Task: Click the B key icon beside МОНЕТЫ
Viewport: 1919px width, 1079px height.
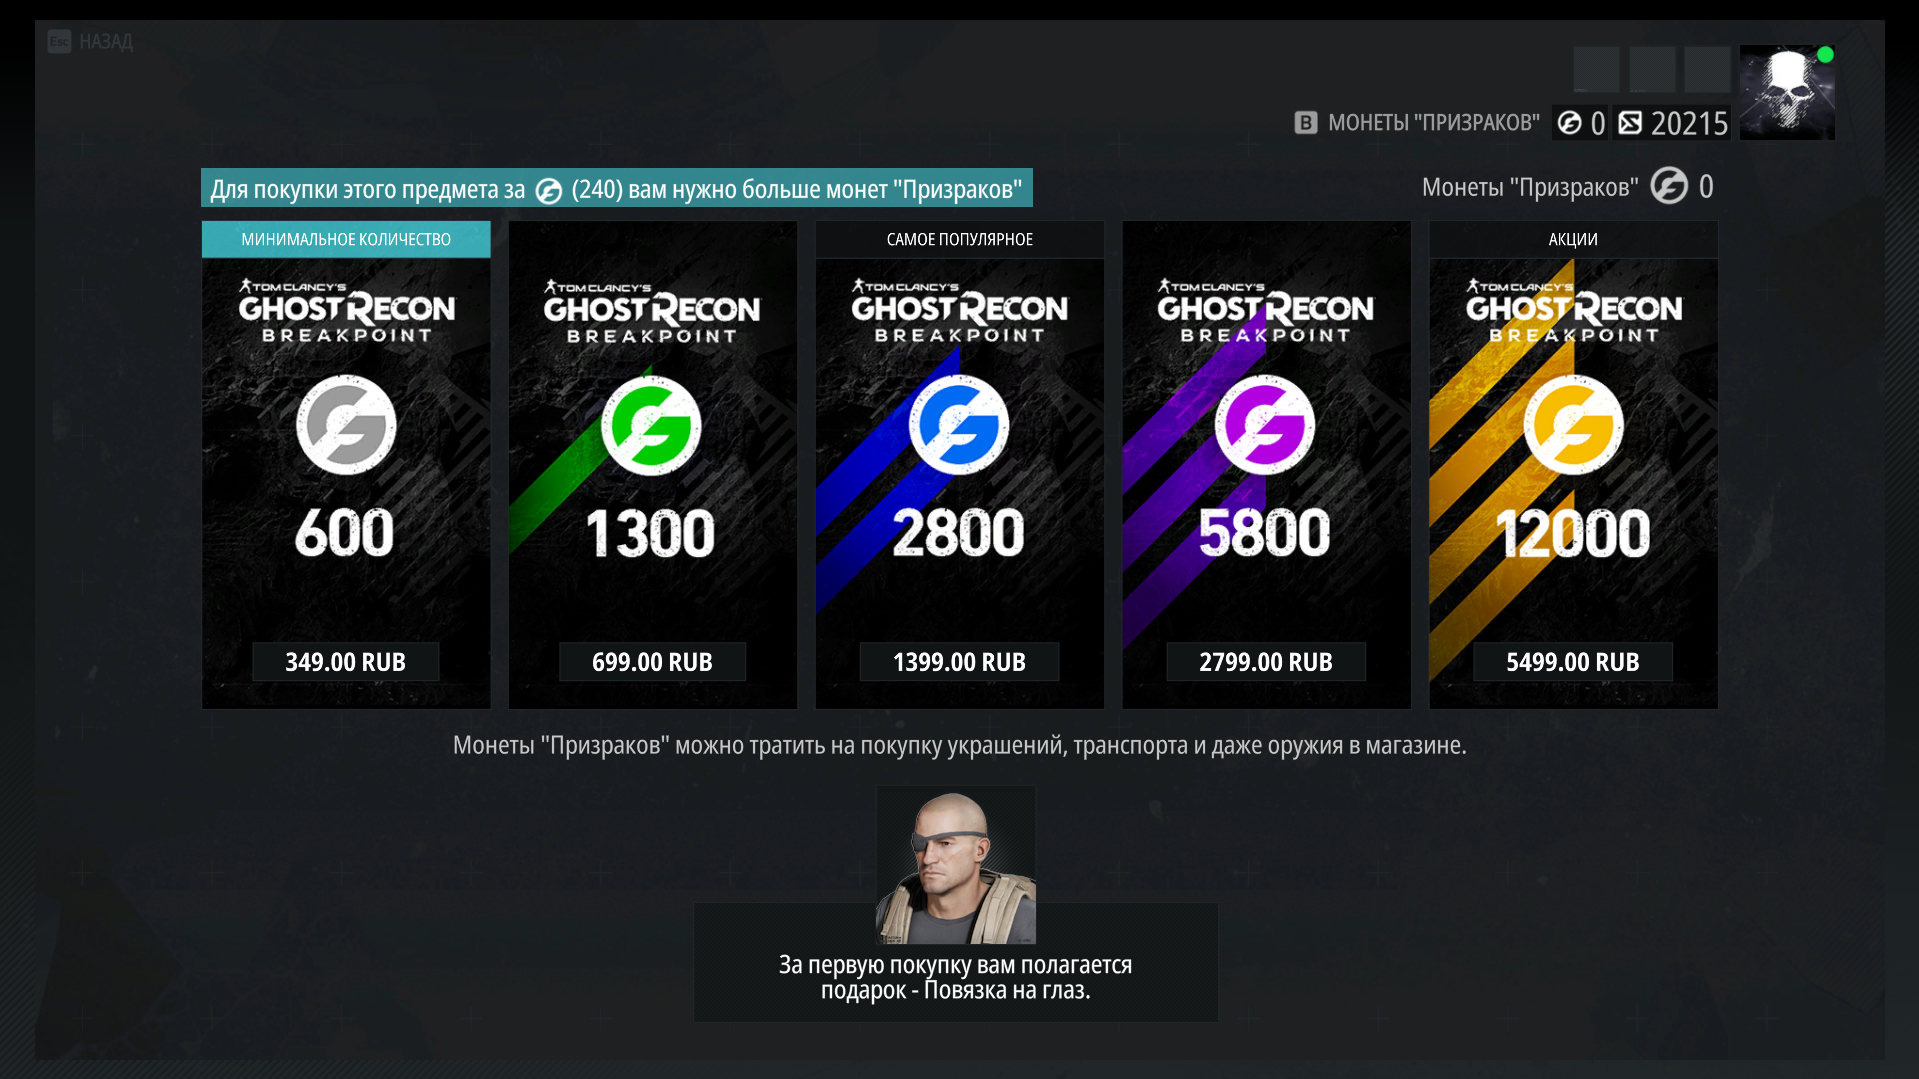Action: tap(1306, 123)
